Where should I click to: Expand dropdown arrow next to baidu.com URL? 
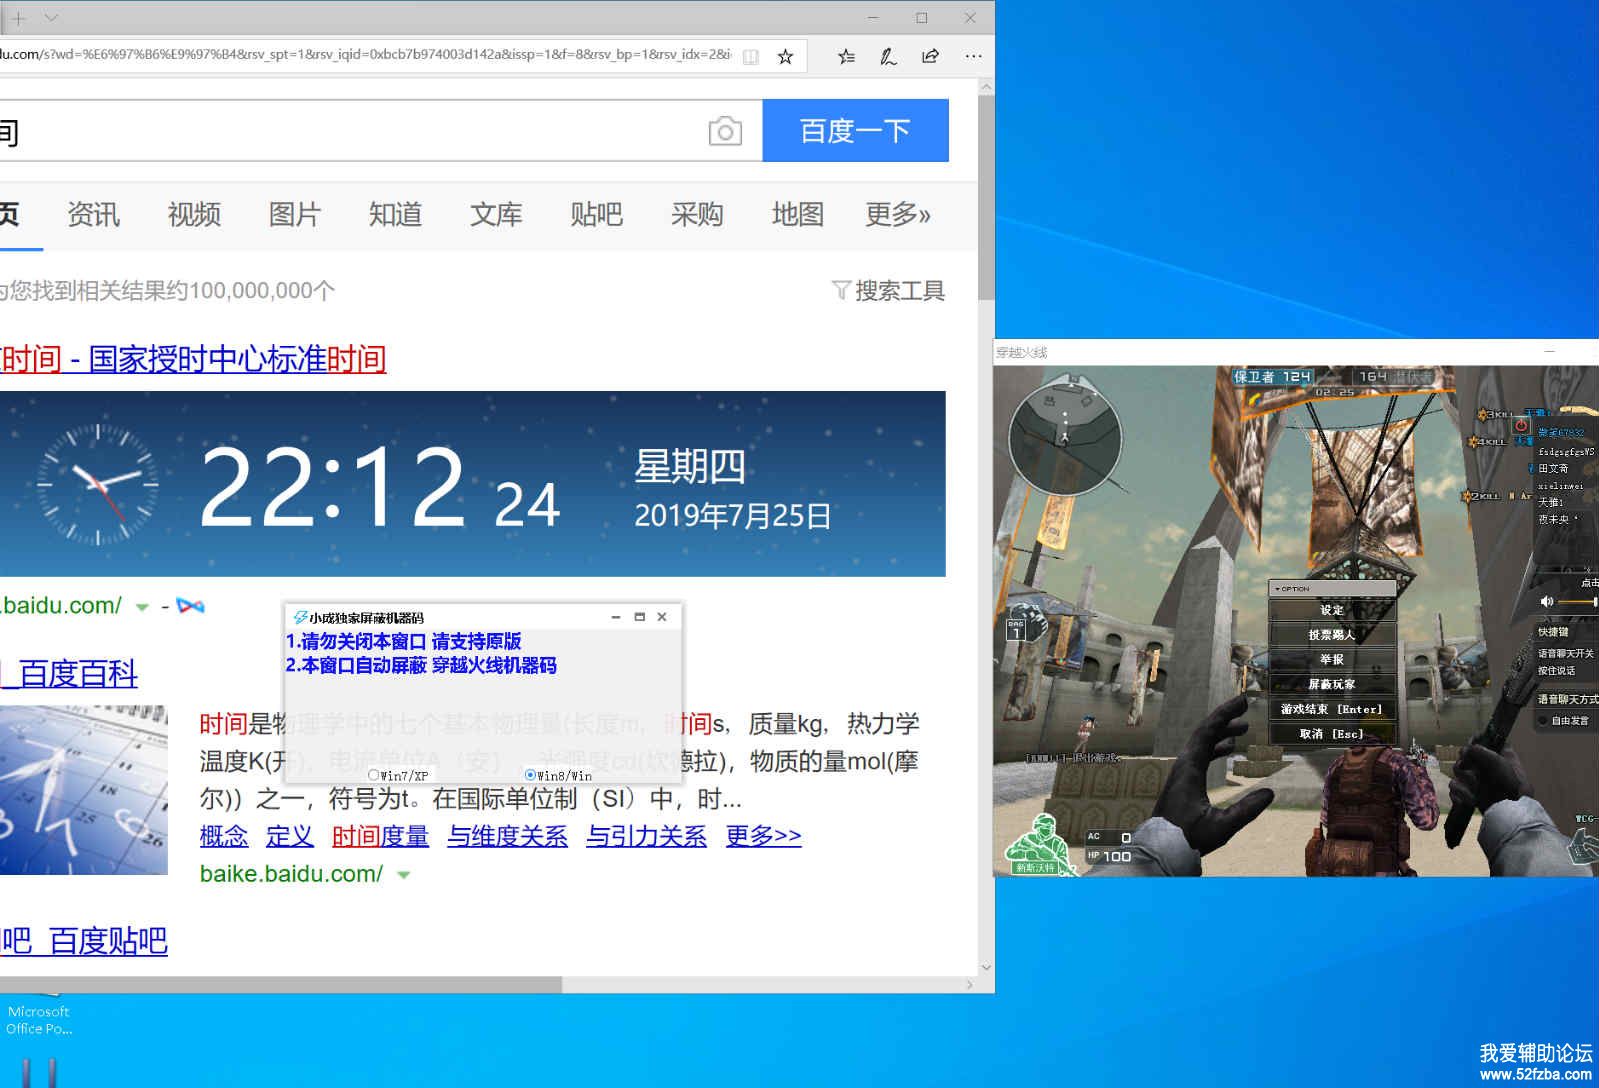pos(142,607)
